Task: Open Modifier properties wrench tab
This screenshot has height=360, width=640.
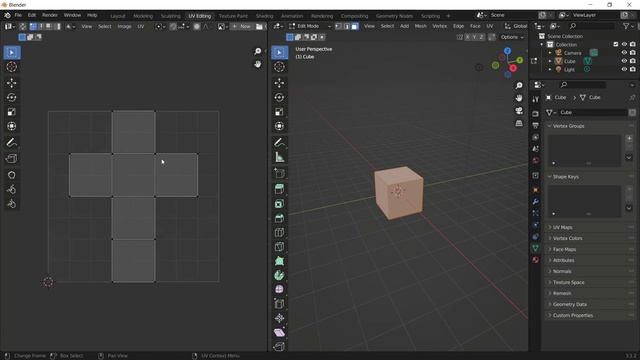Action: click(x=536, y=202)
